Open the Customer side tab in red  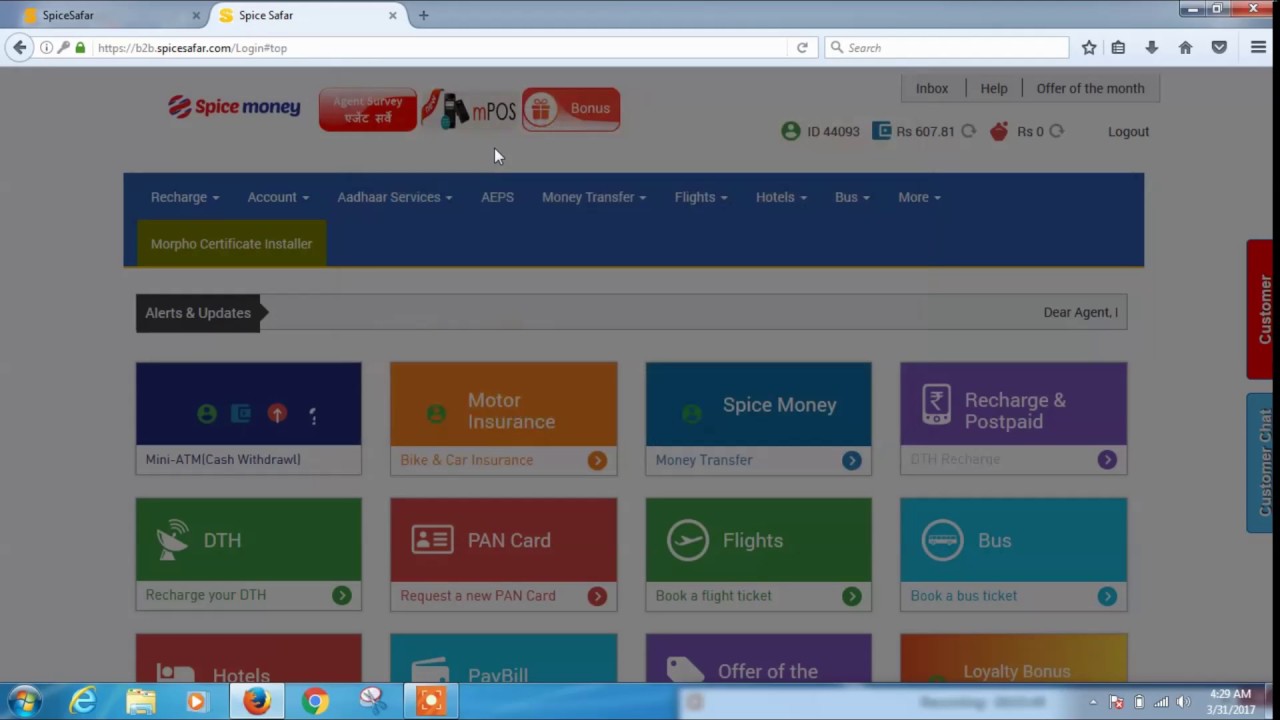coord(1262,310)
